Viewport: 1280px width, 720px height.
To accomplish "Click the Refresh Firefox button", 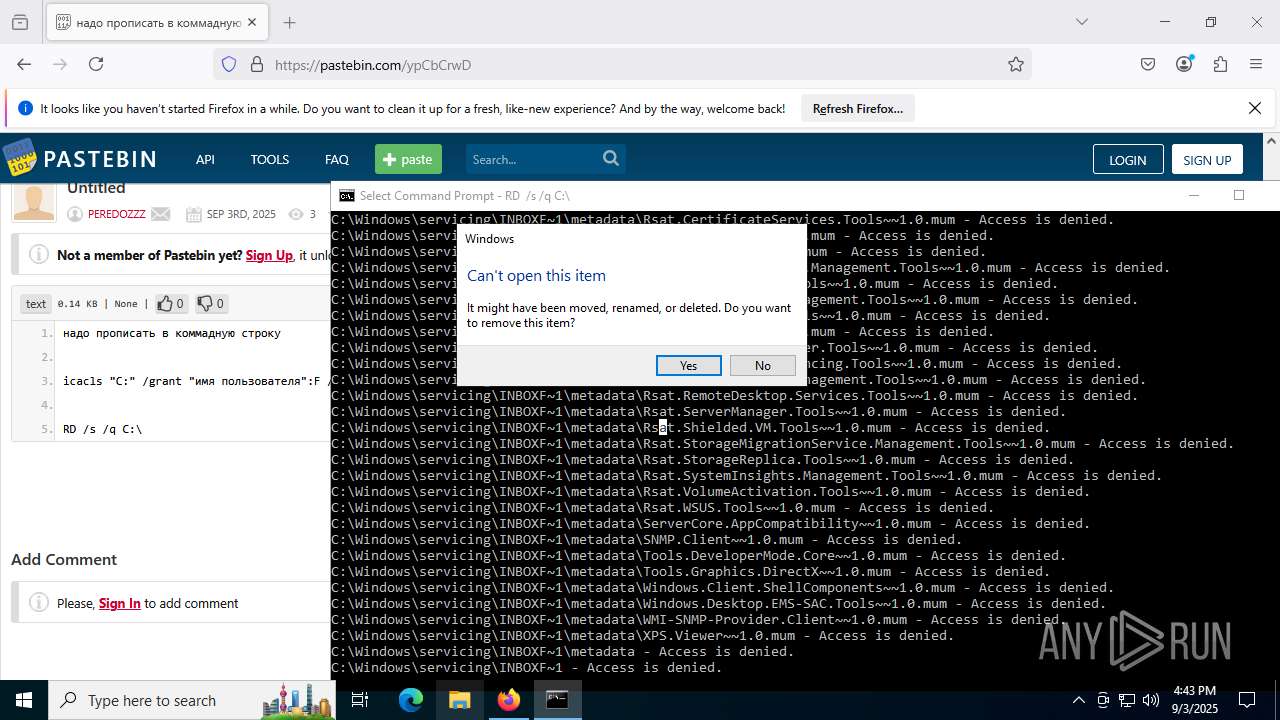I will click(x=858, y=108).
